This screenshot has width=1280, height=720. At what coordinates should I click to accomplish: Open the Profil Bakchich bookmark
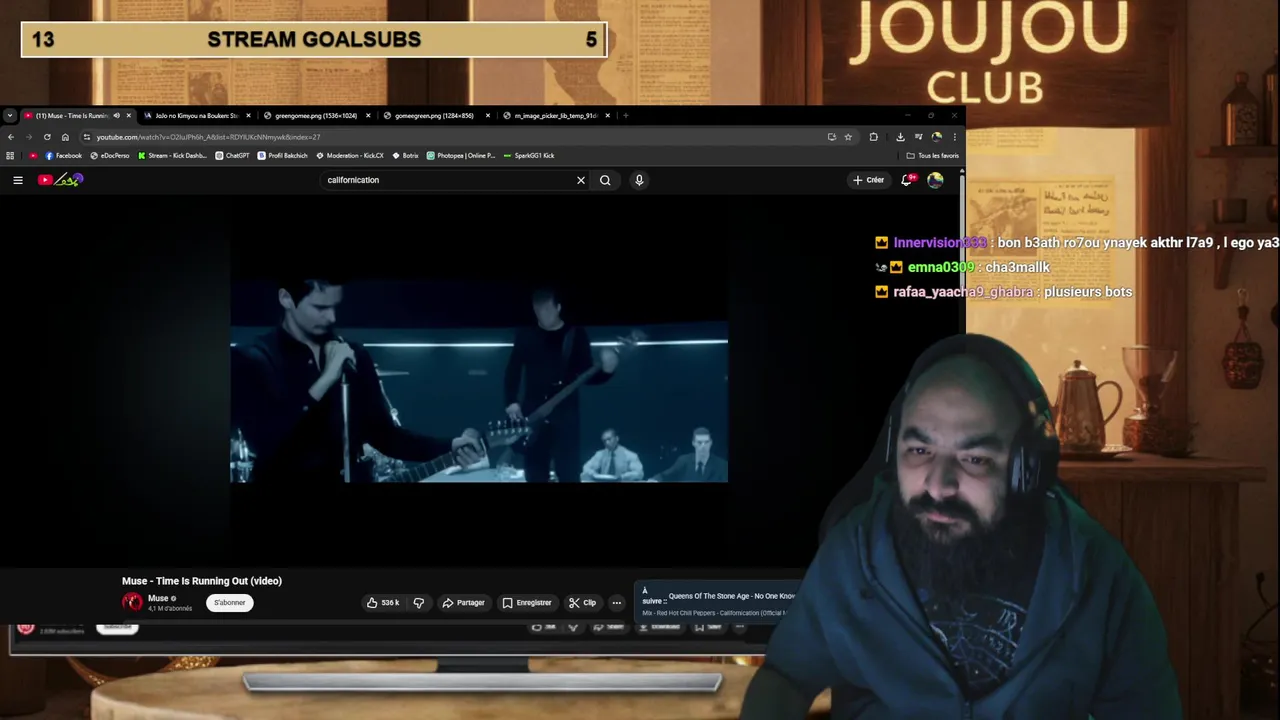coord(283,156)
